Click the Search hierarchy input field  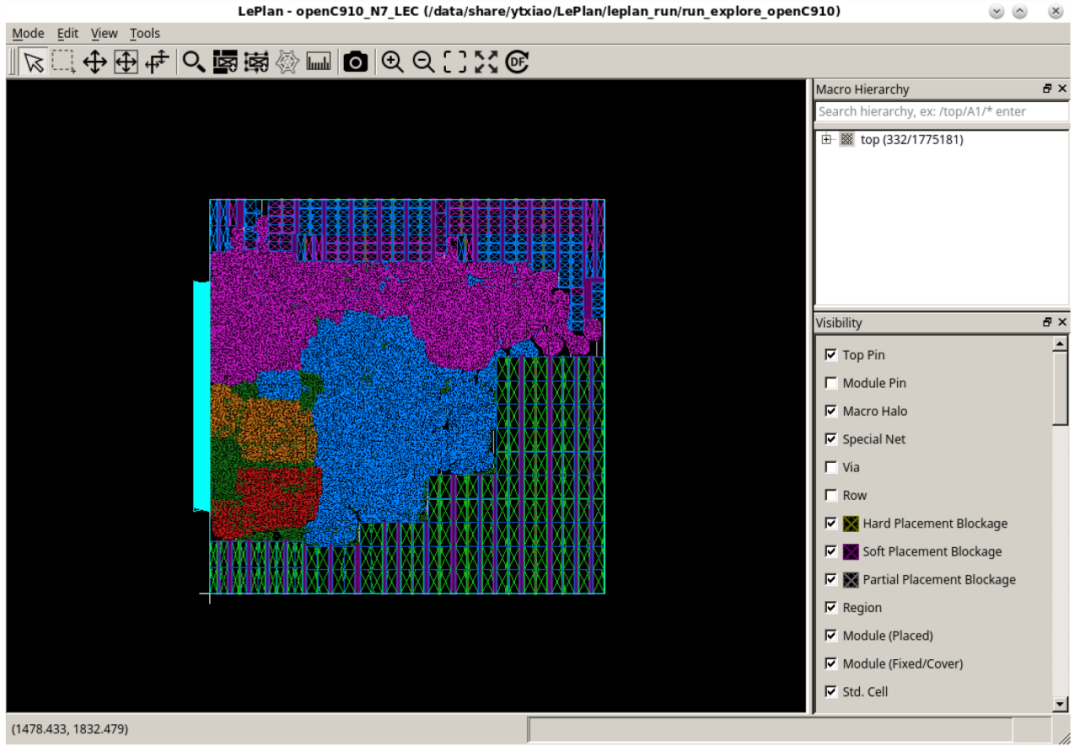942,112
